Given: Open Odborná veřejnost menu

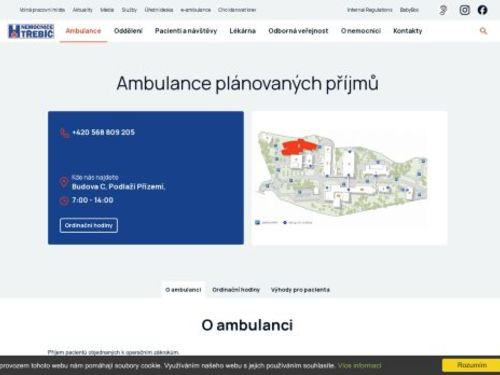Looking at the screenshot, I should (x=298, y=31).
